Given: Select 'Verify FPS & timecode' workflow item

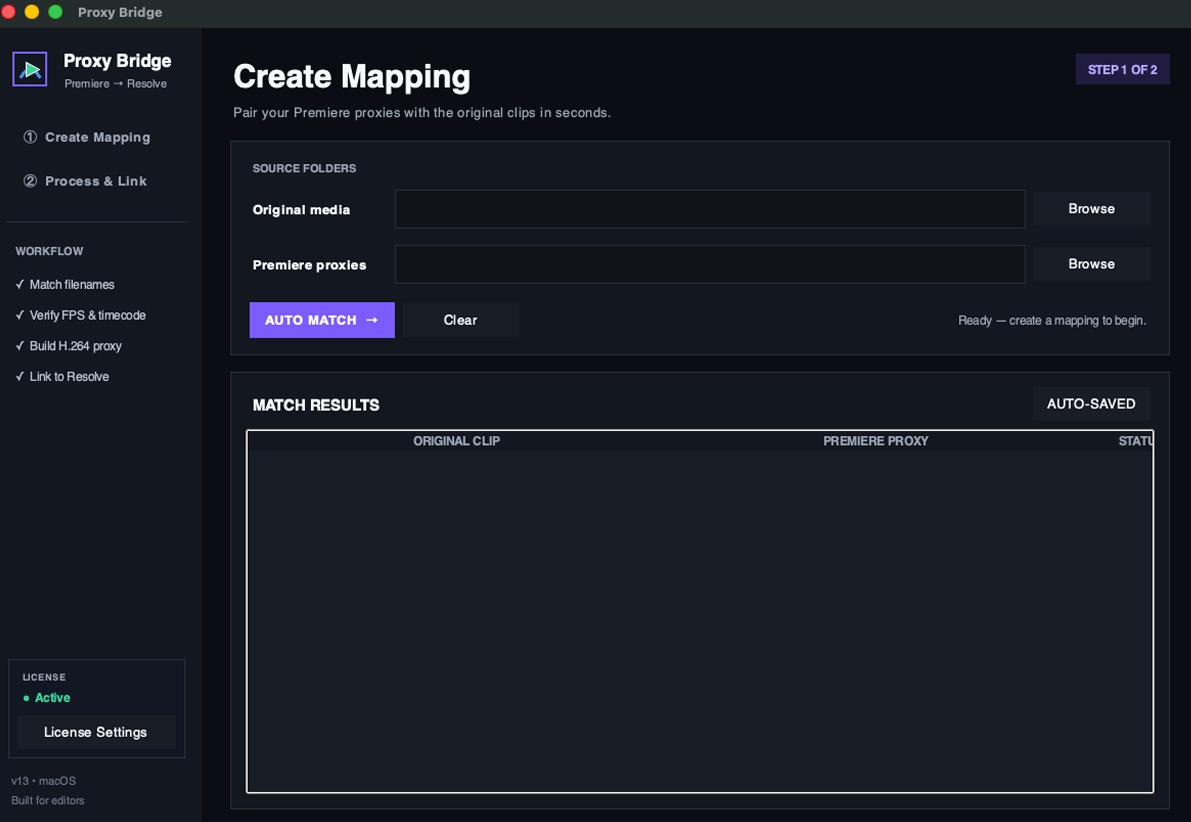Looking at the screenshot, I should [81, 315].
